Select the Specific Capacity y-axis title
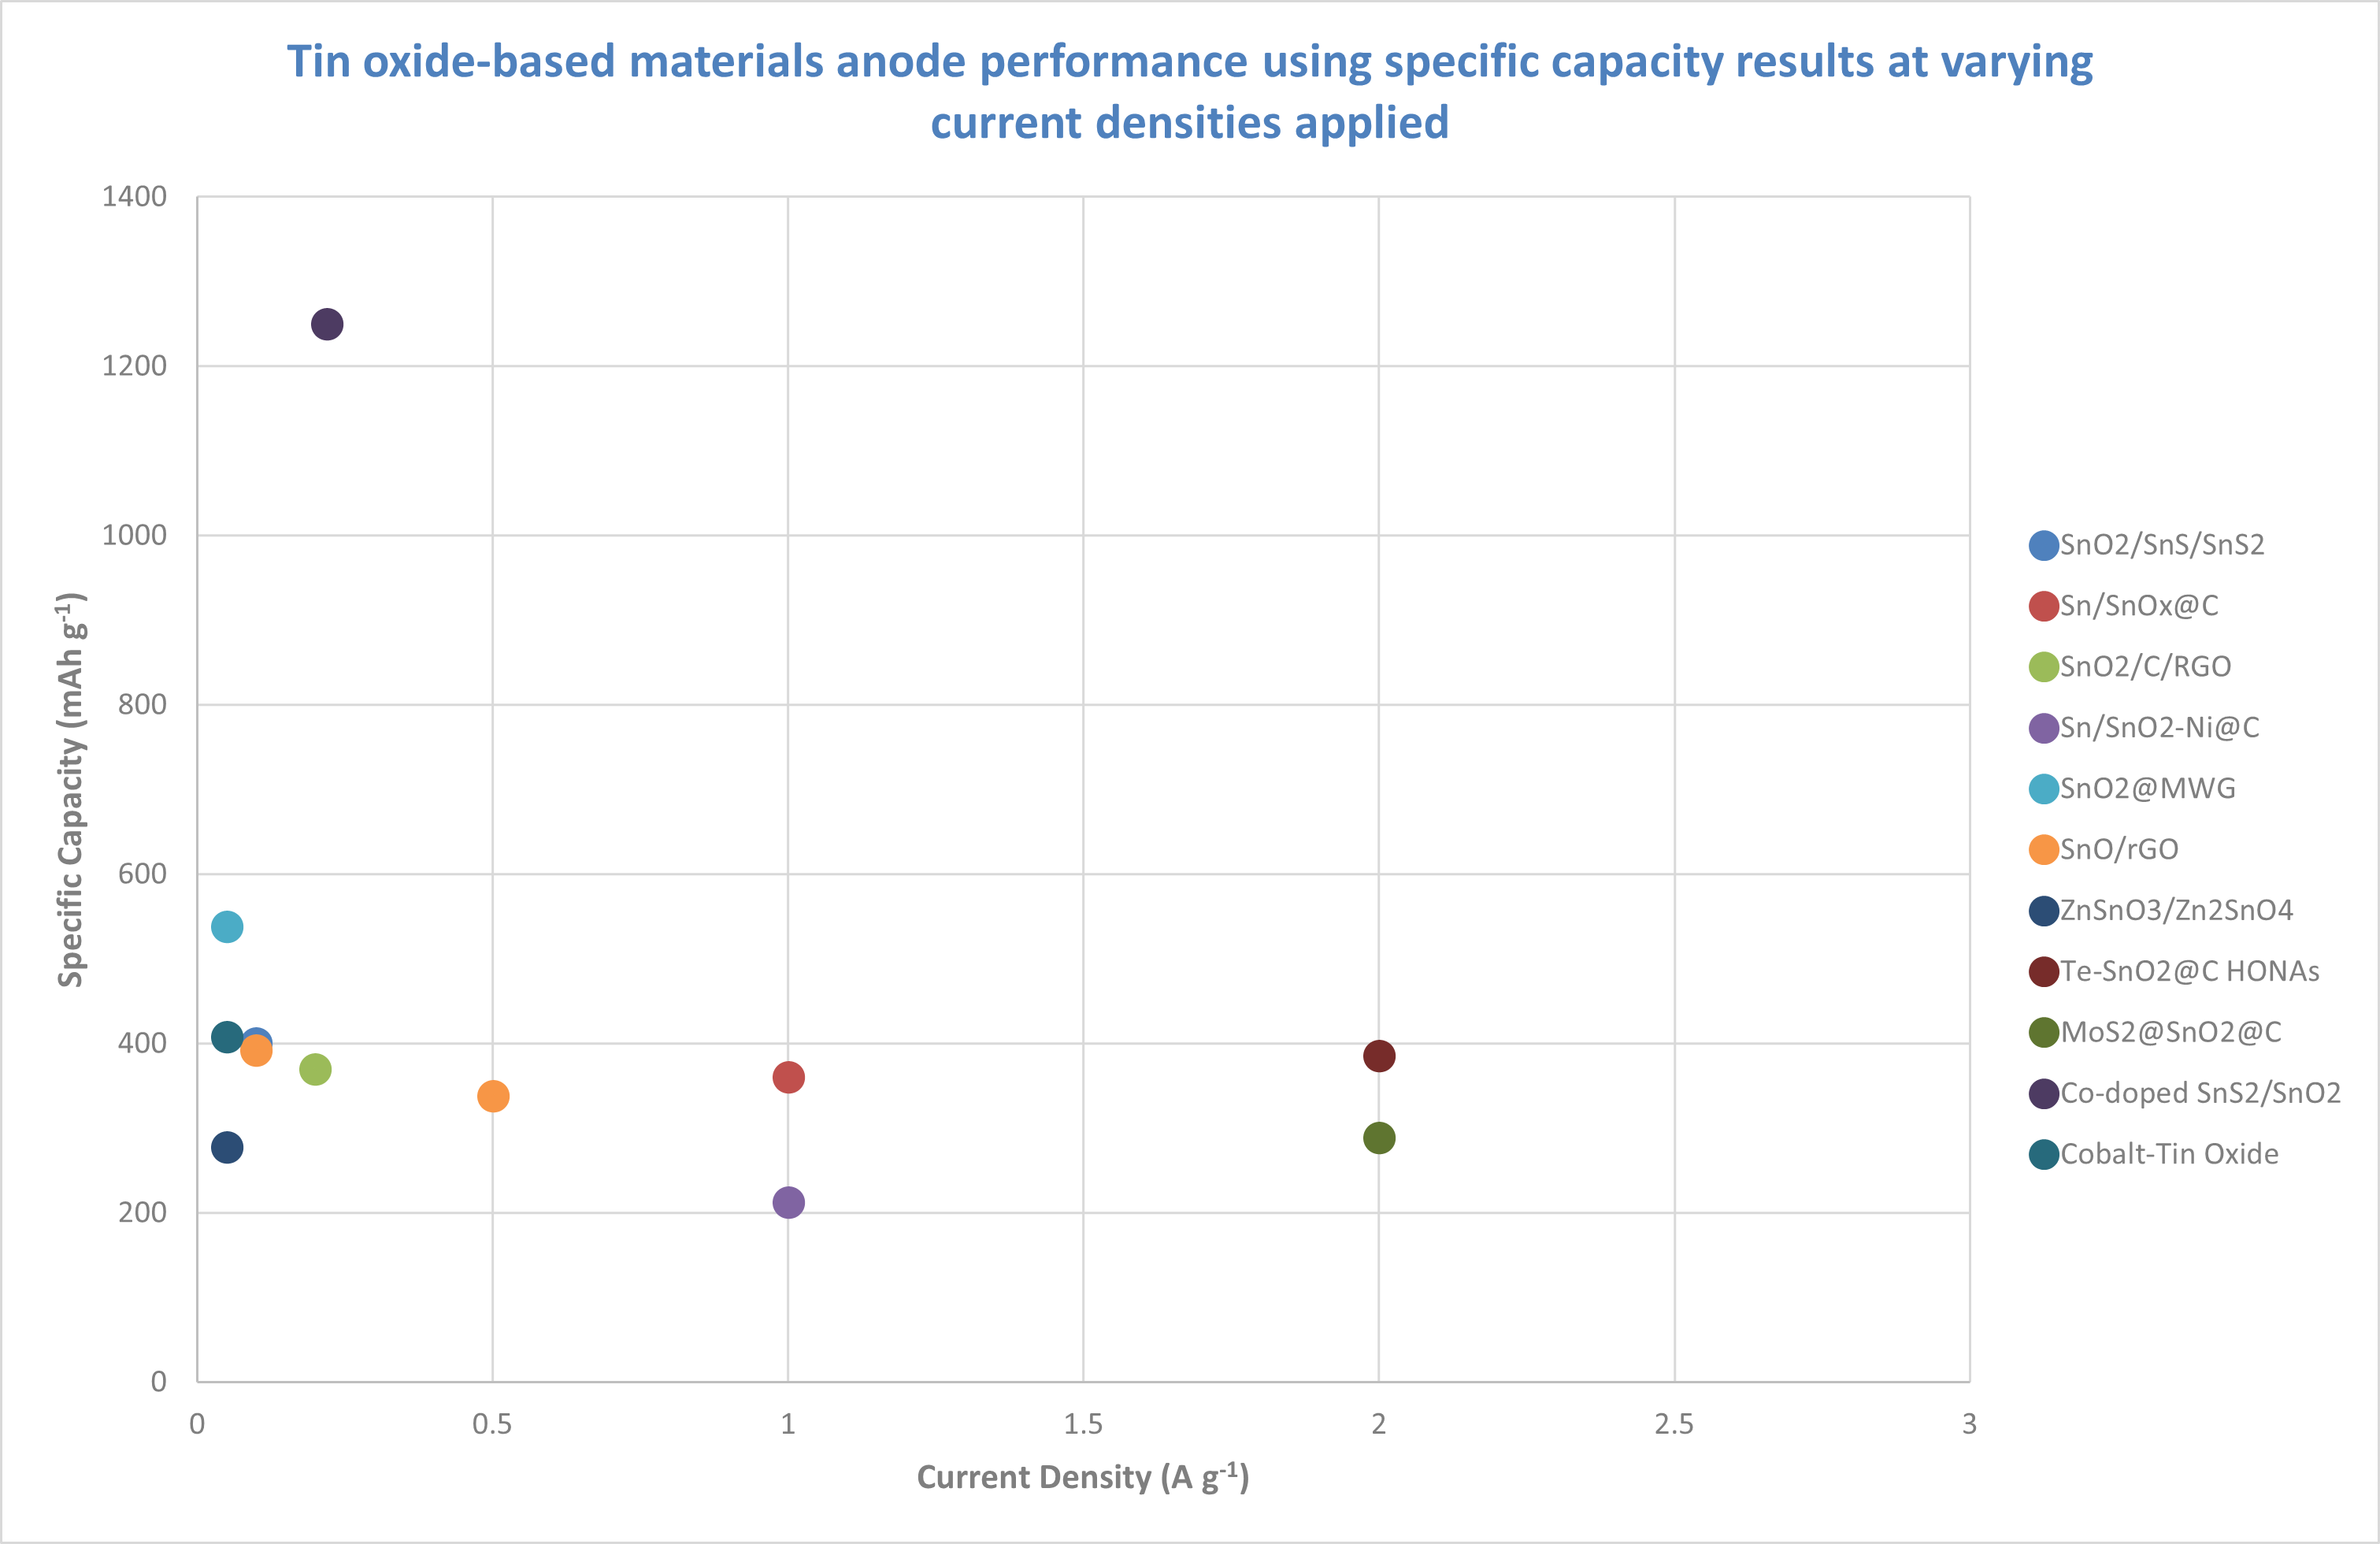2380x1544 pixels. click(x=71, y=790)
